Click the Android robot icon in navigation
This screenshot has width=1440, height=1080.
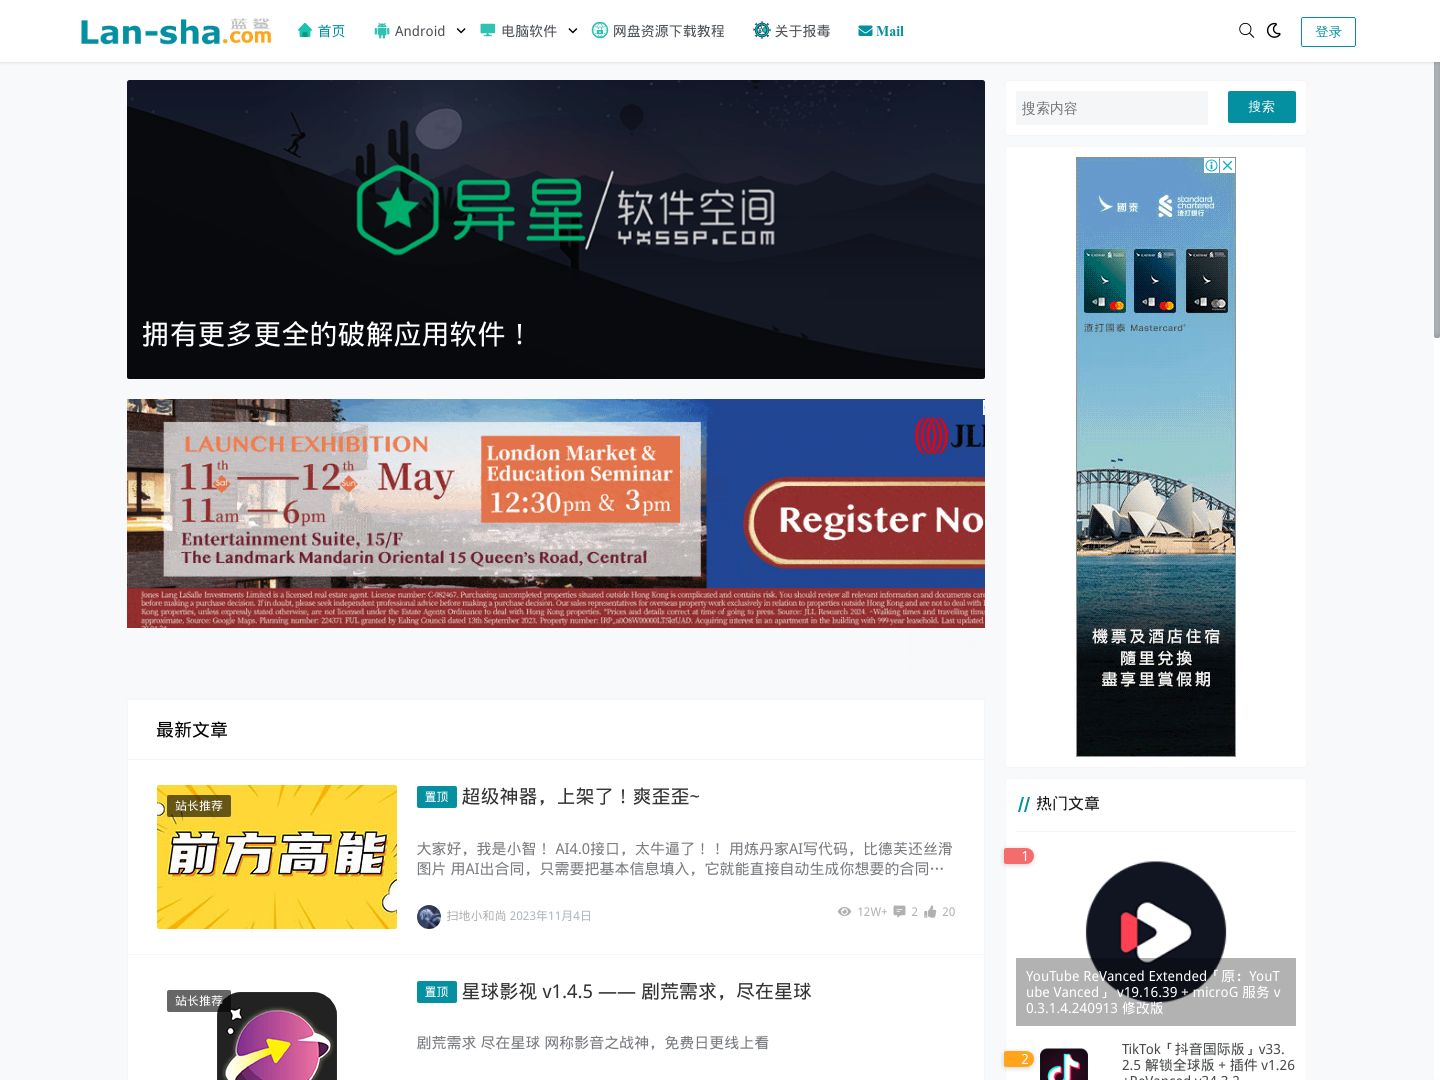coord(382,31)
